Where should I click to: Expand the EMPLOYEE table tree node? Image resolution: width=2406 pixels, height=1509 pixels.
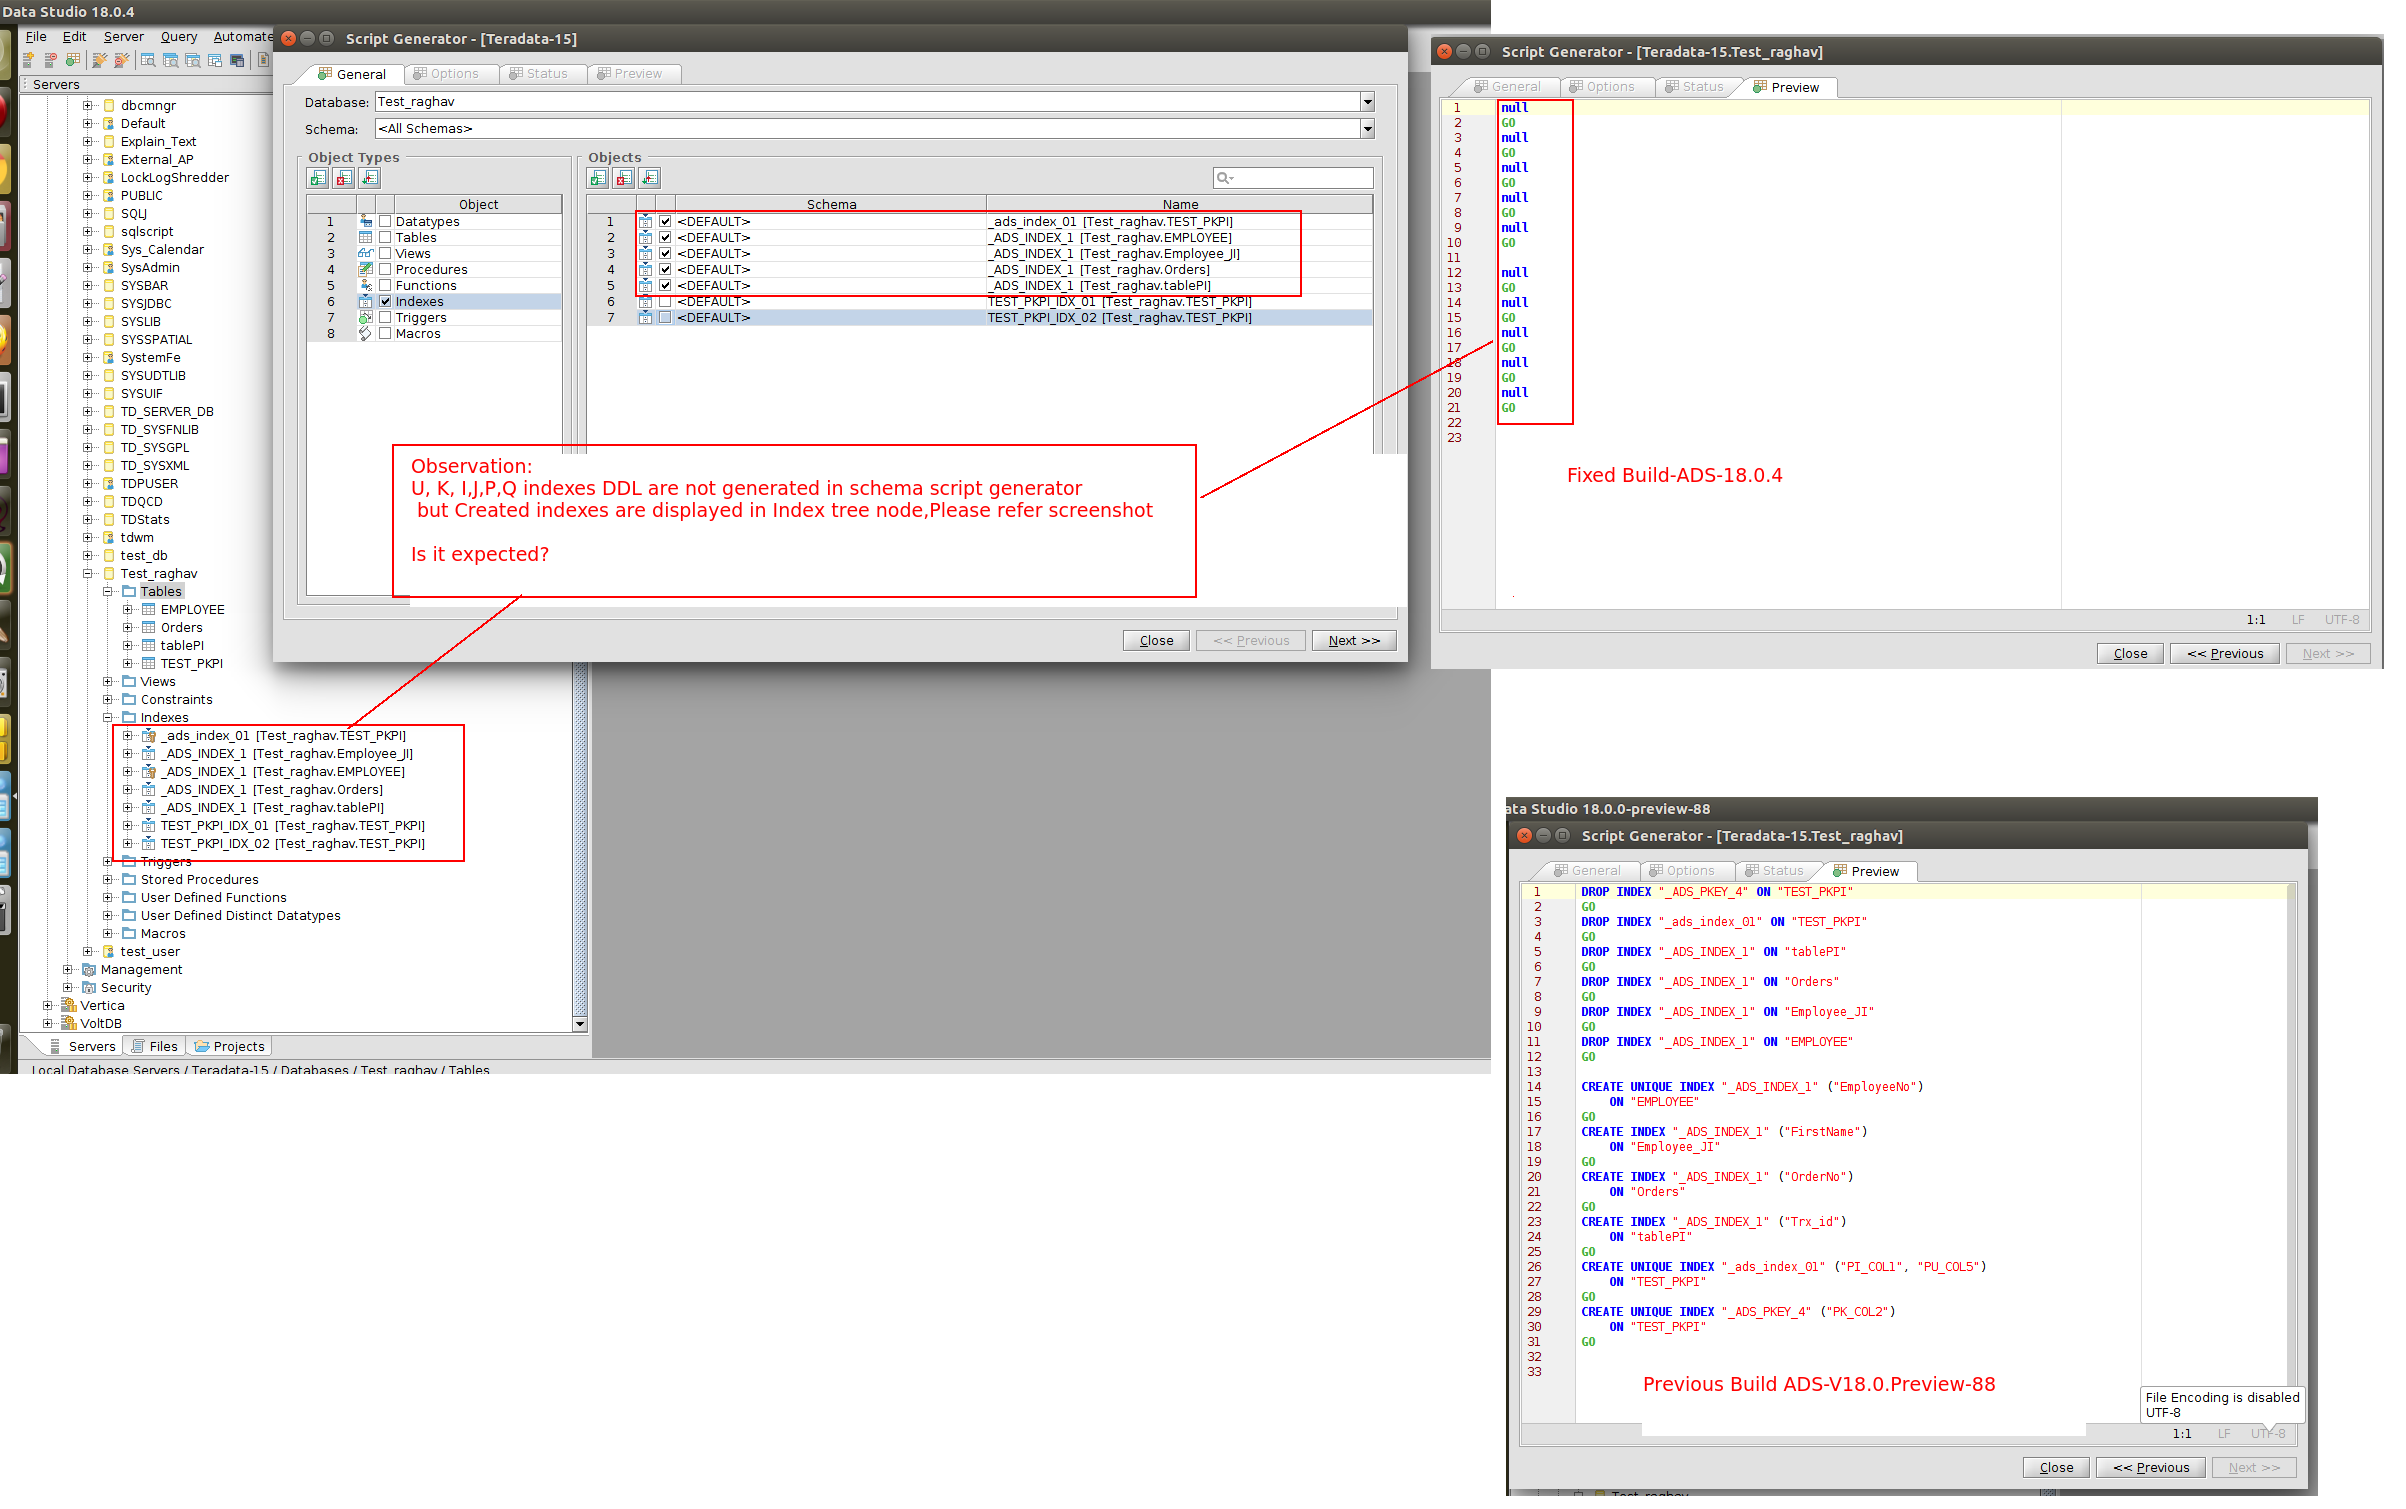click(128, 610)
